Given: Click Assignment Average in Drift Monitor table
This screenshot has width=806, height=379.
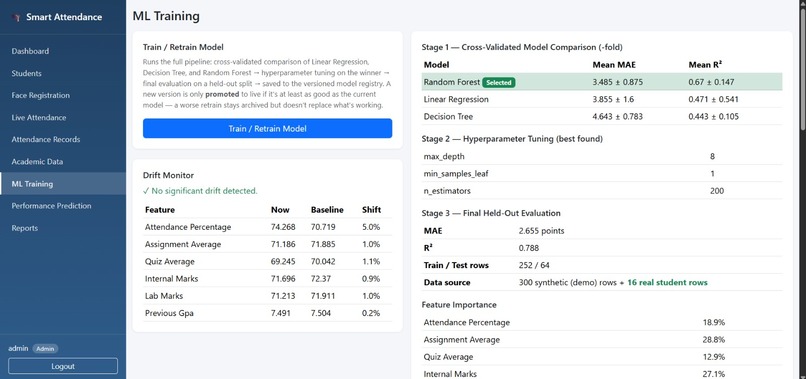Looking at the screenshot, I should pos(183,244).
